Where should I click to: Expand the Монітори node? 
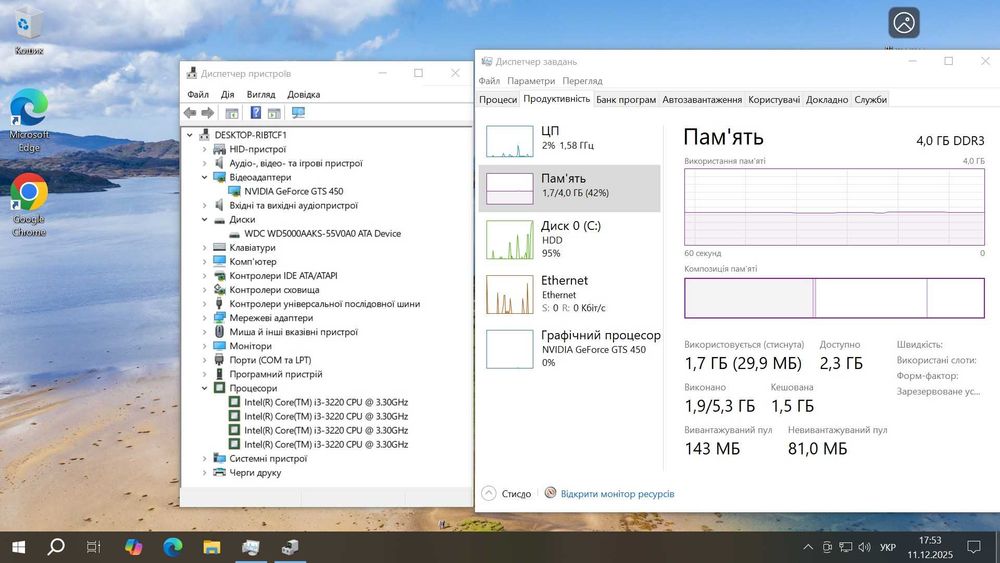point(204,346)
